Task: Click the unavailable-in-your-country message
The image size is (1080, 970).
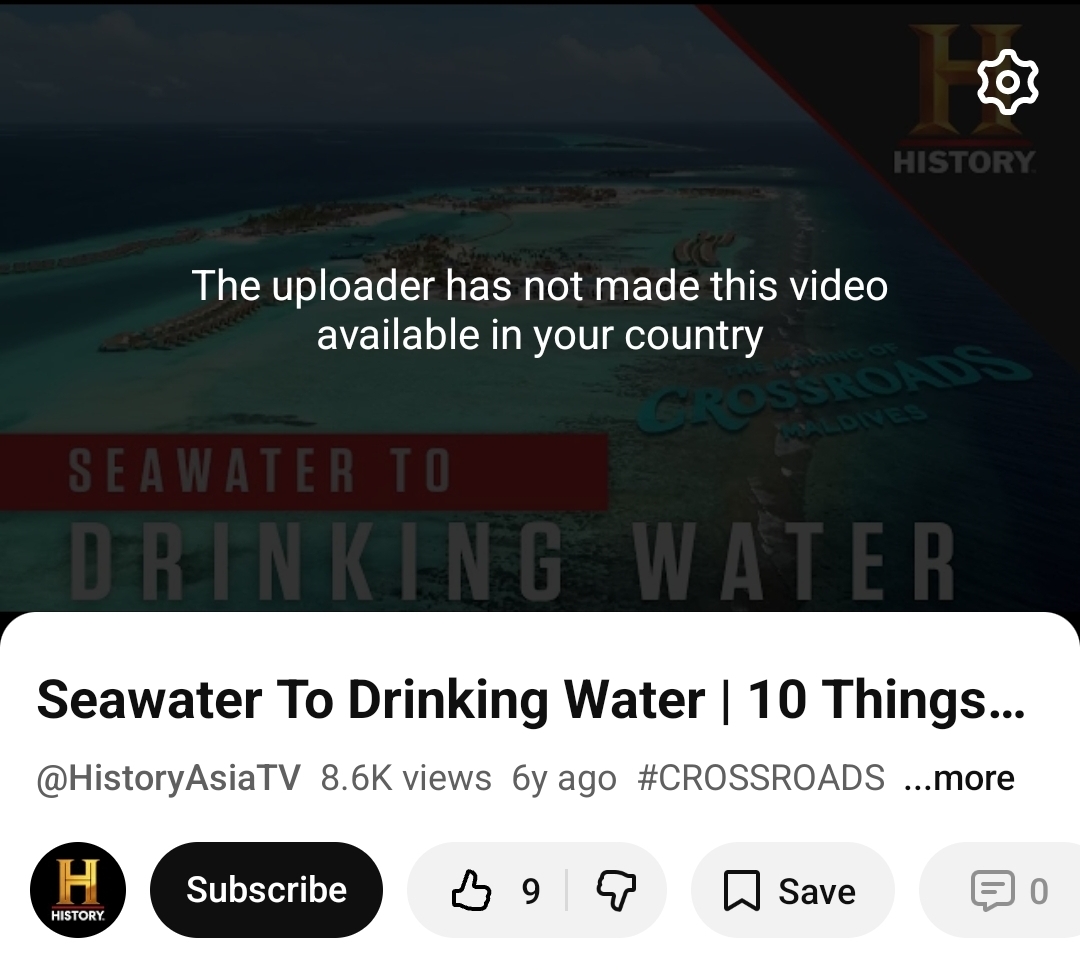Action: 540,310
